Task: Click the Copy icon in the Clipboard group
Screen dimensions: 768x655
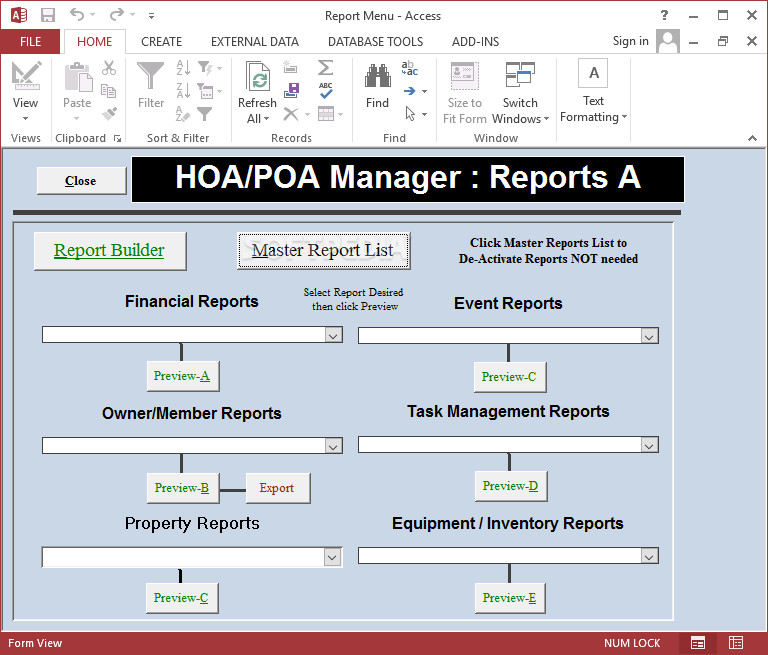Action: tap(108, 91)
